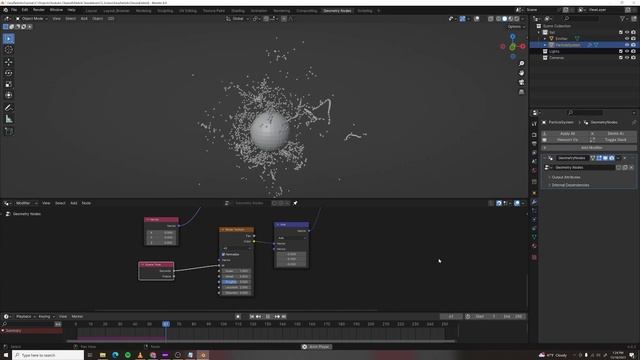Open the Node menu in node editor
Image resolution: width=640 pixels, height=360 pixels.
[x=86, y=203]
